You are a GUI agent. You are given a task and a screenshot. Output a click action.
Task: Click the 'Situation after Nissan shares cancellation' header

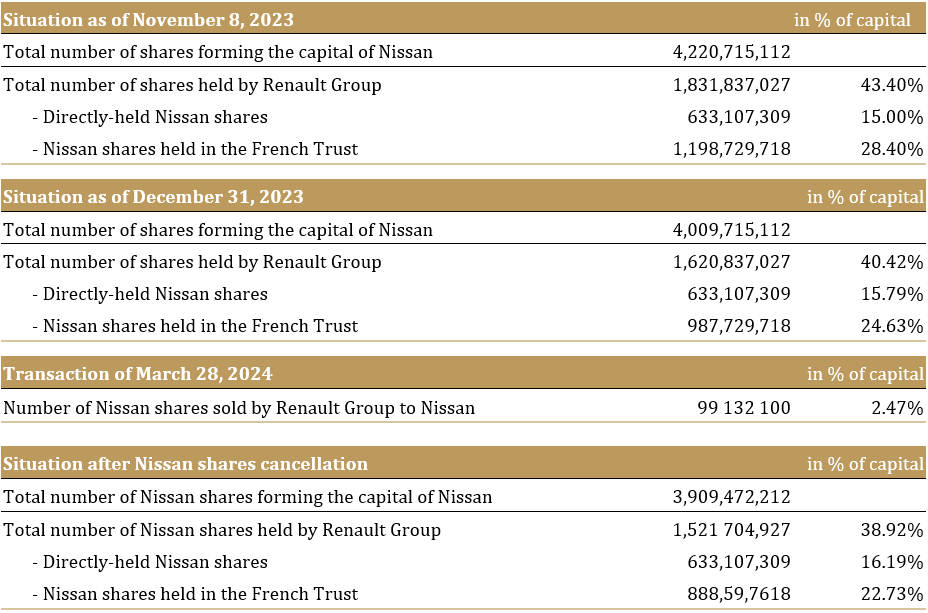(185, 464)
